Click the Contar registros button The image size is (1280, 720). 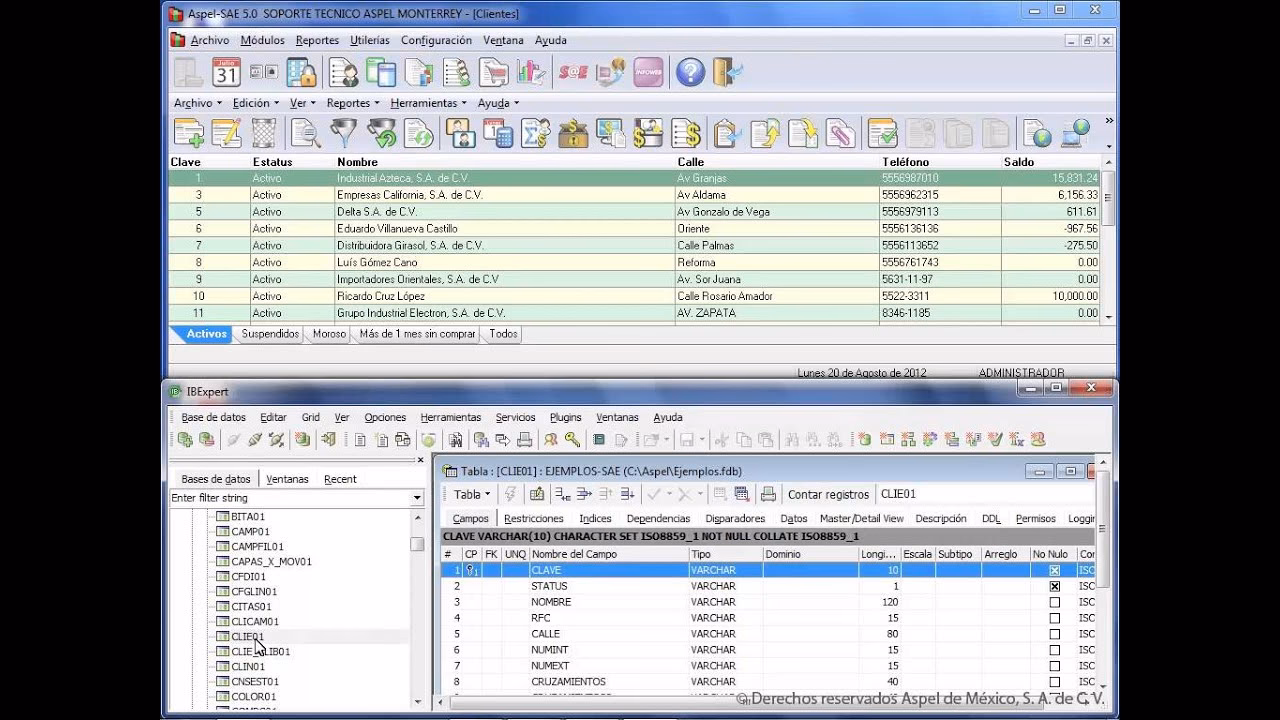click(828, 494)
